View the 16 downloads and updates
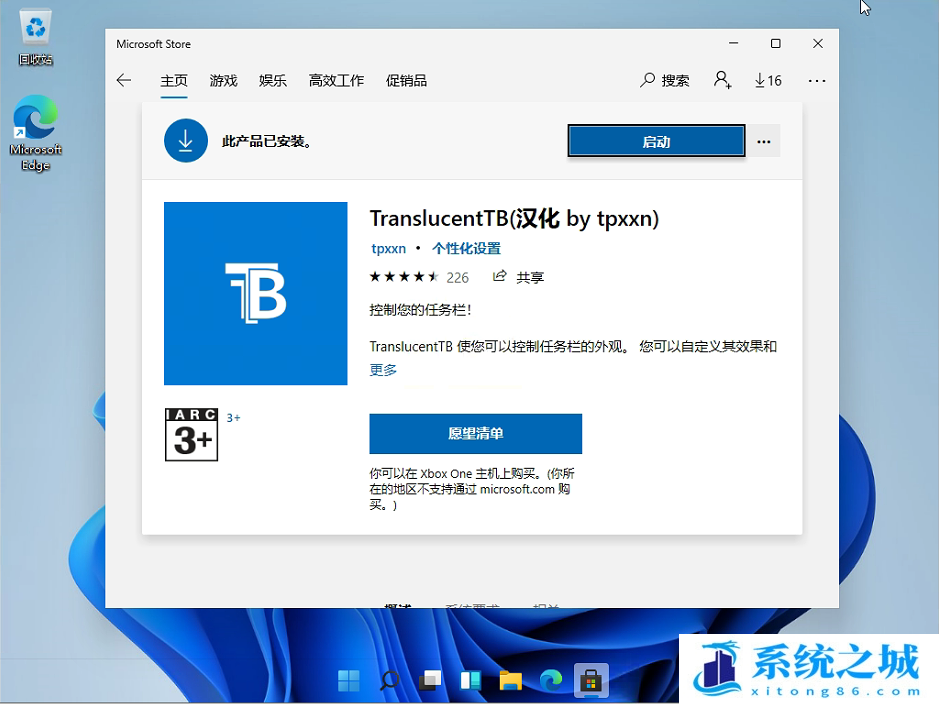 click(768, 80)
